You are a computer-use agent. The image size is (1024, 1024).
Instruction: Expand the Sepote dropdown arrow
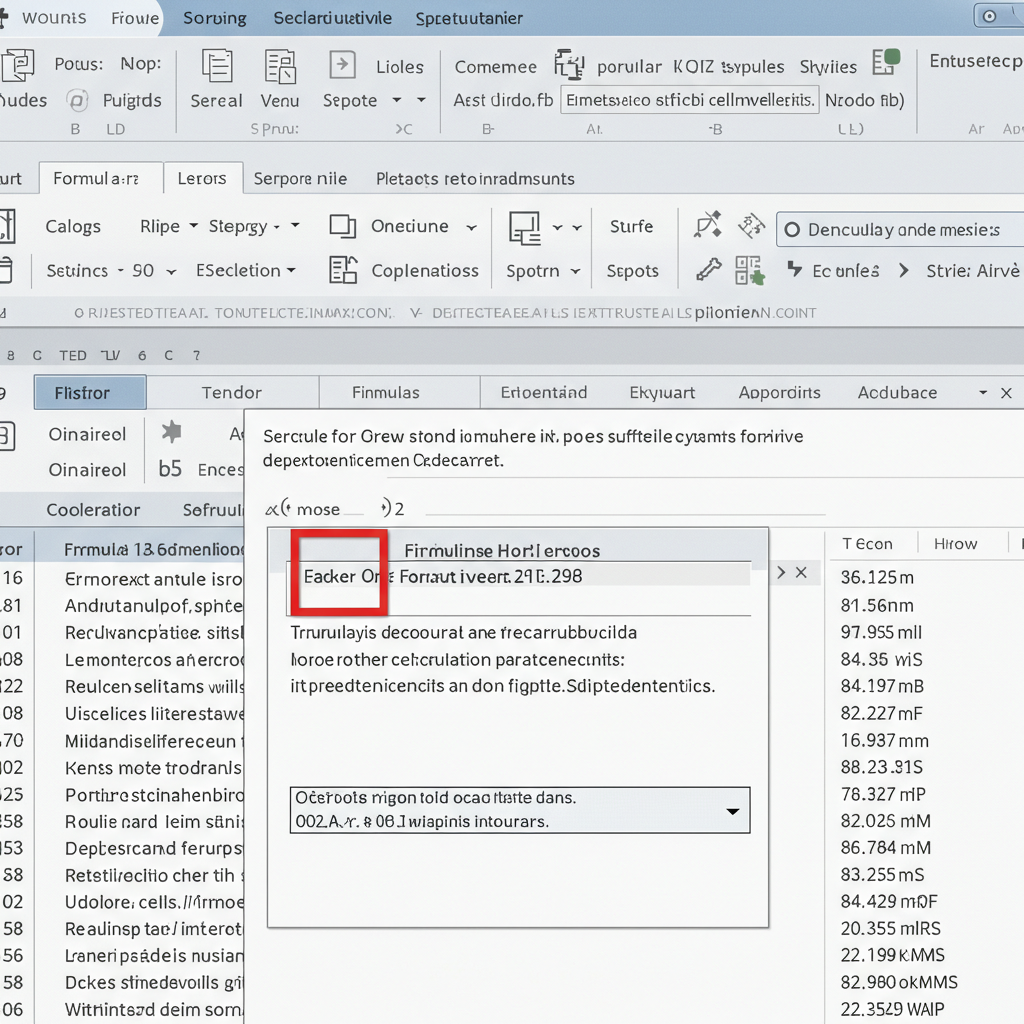(396, 101)
